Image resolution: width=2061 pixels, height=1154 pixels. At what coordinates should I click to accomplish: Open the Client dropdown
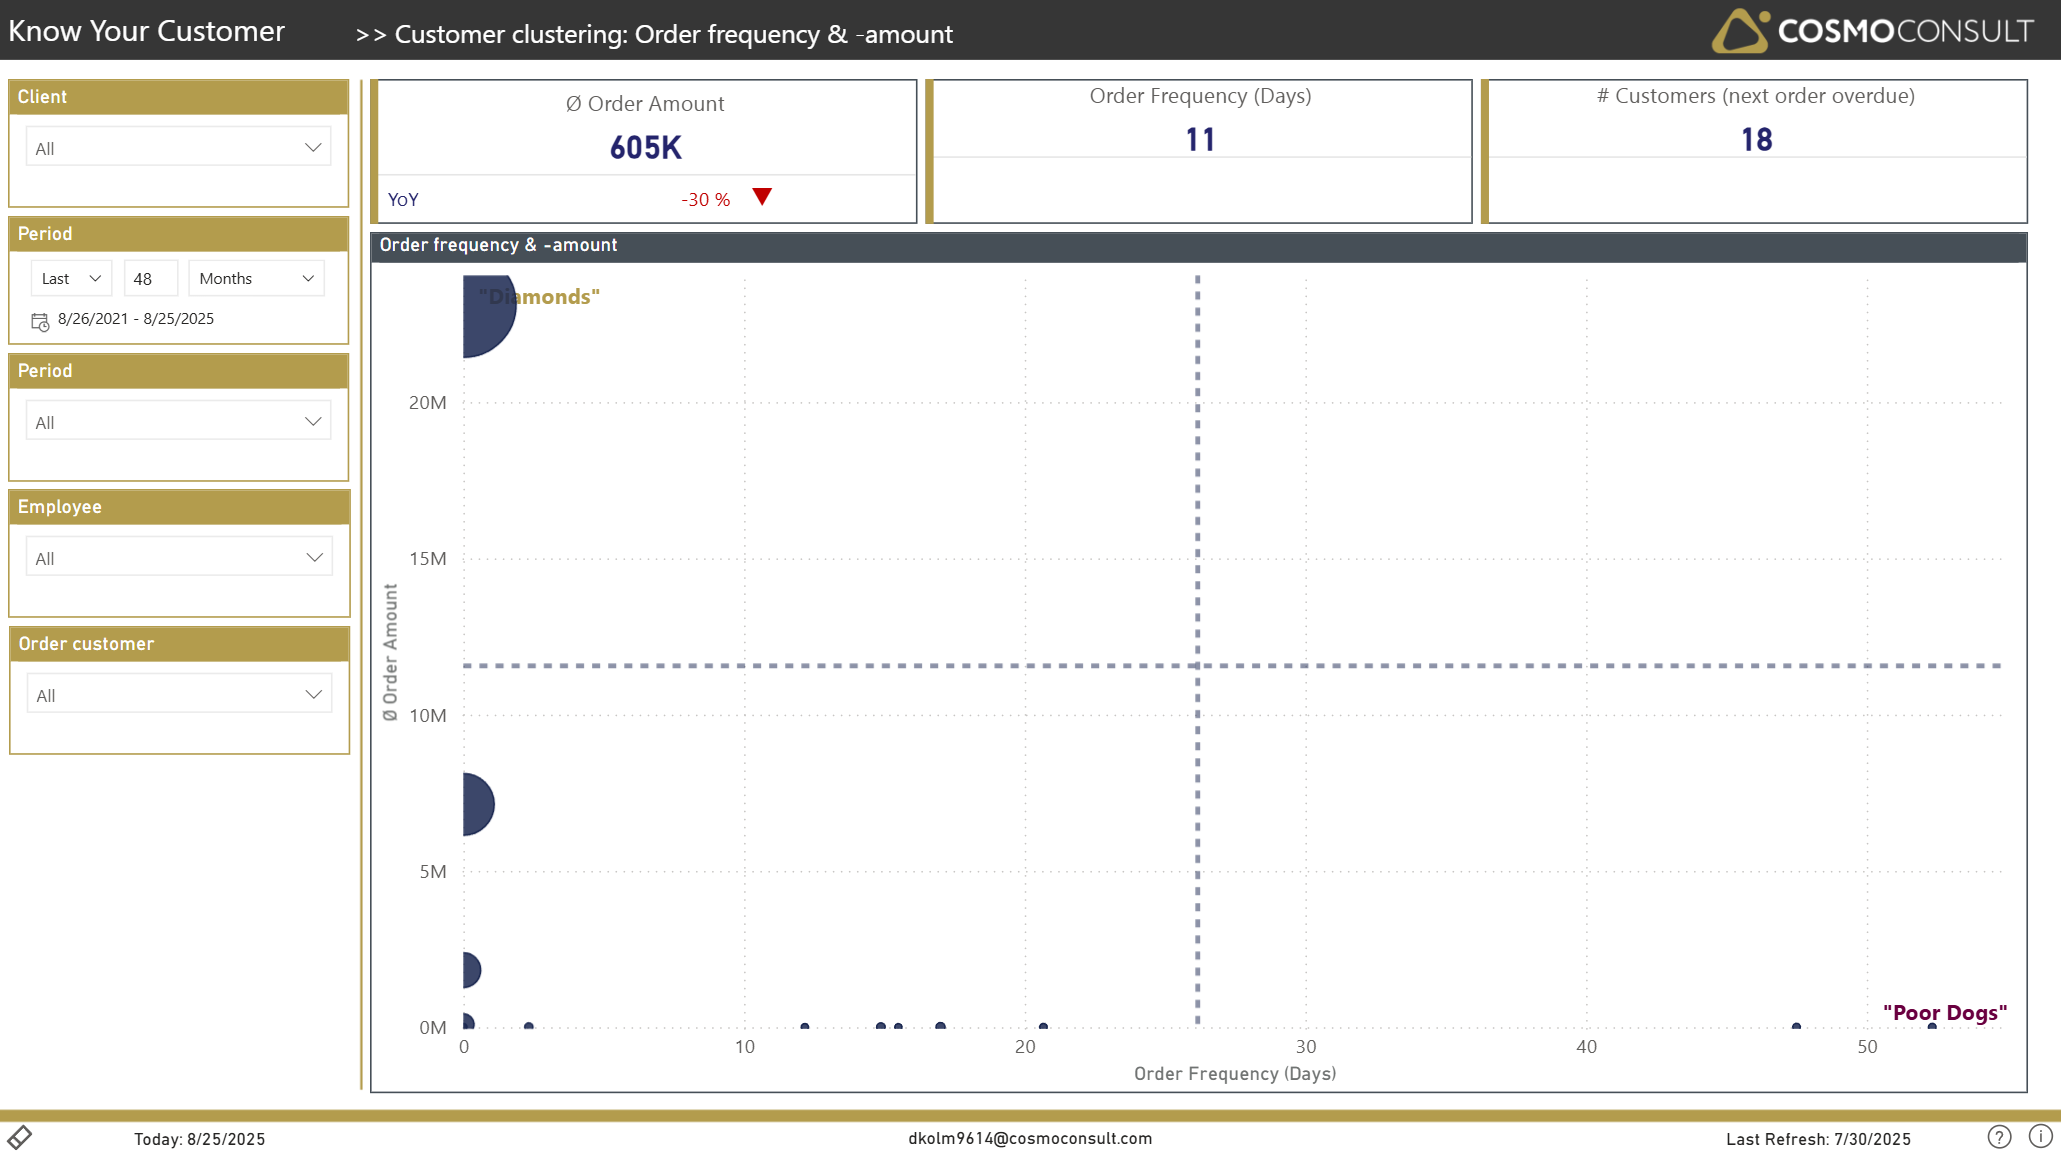178,148
